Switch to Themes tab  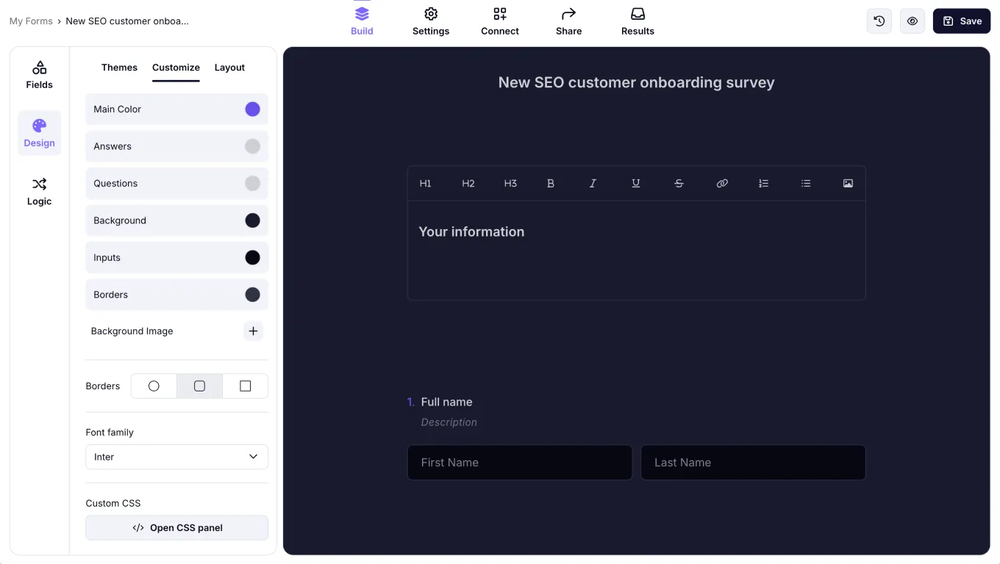(119, 68)
